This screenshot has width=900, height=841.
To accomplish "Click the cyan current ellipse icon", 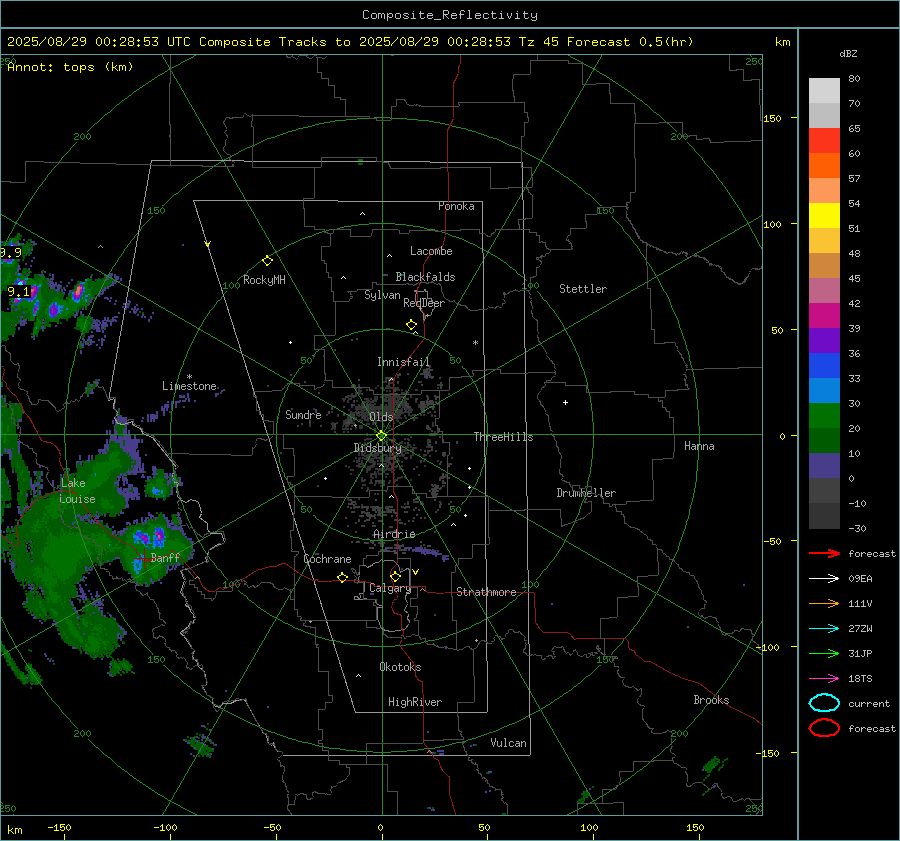I will 824,703.
